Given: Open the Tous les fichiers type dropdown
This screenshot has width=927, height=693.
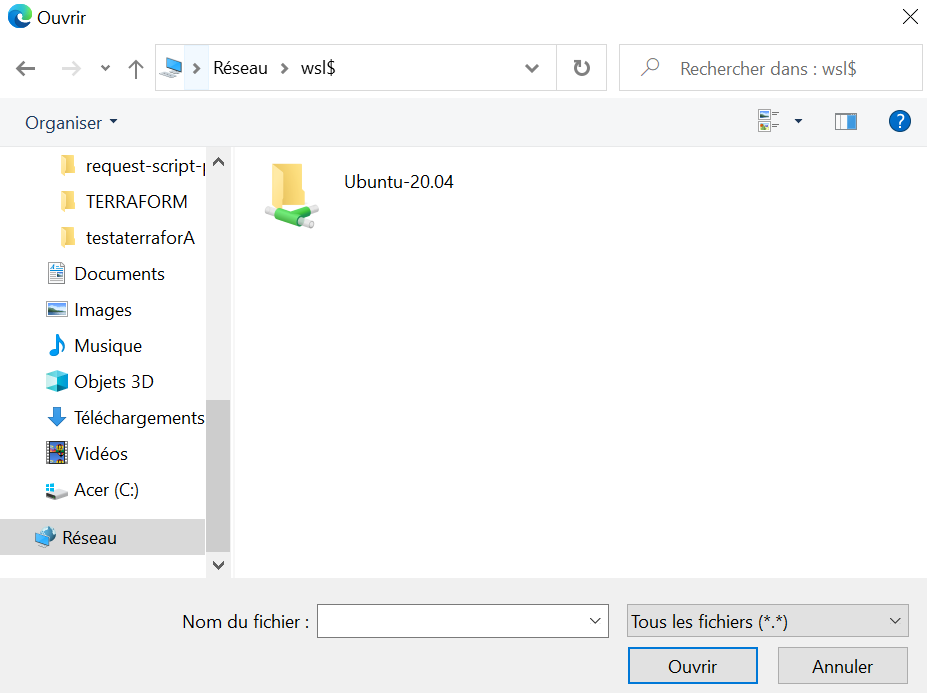Looking at the screenshot, I should [x=767, y=621].
